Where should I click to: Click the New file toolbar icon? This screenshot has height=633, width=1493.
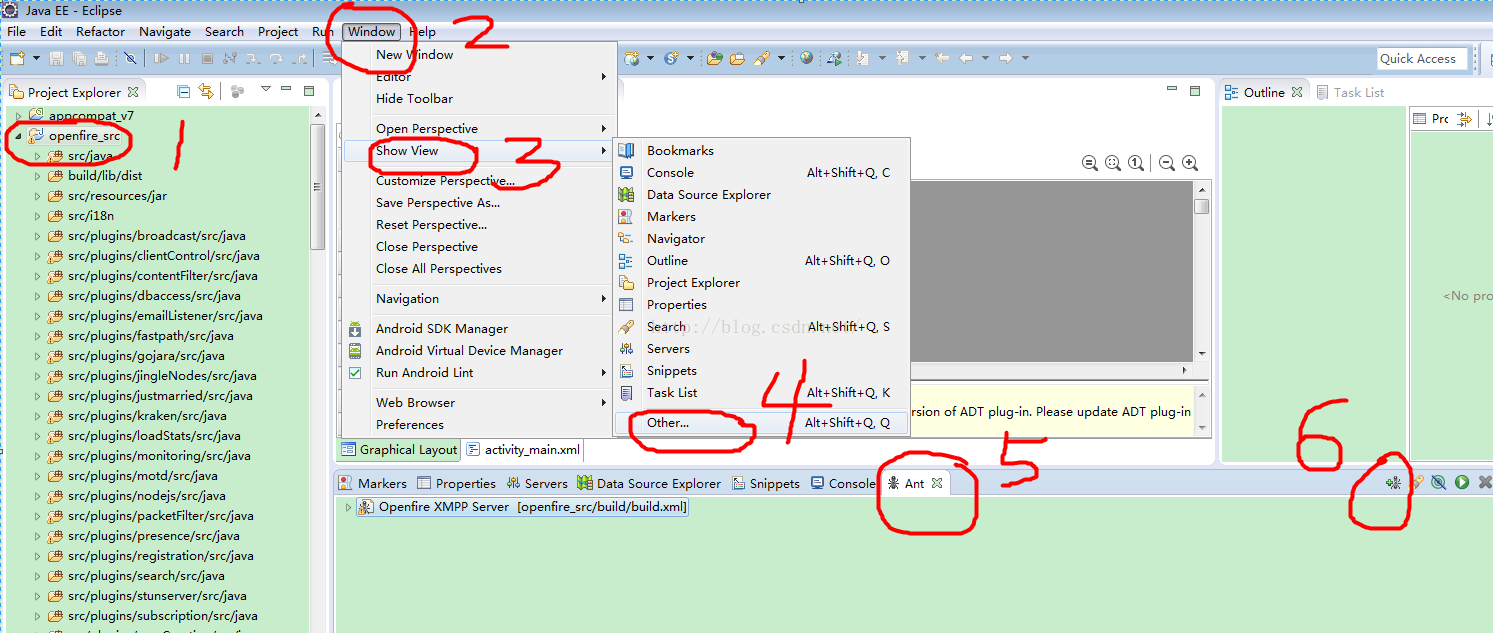click(17, 59)
